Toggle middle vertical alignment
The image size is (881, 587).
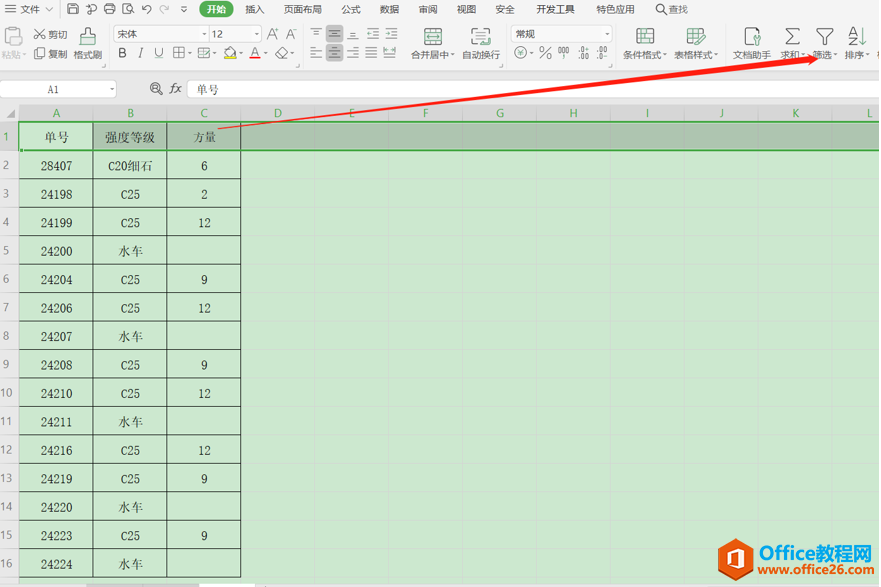point(334,34)
